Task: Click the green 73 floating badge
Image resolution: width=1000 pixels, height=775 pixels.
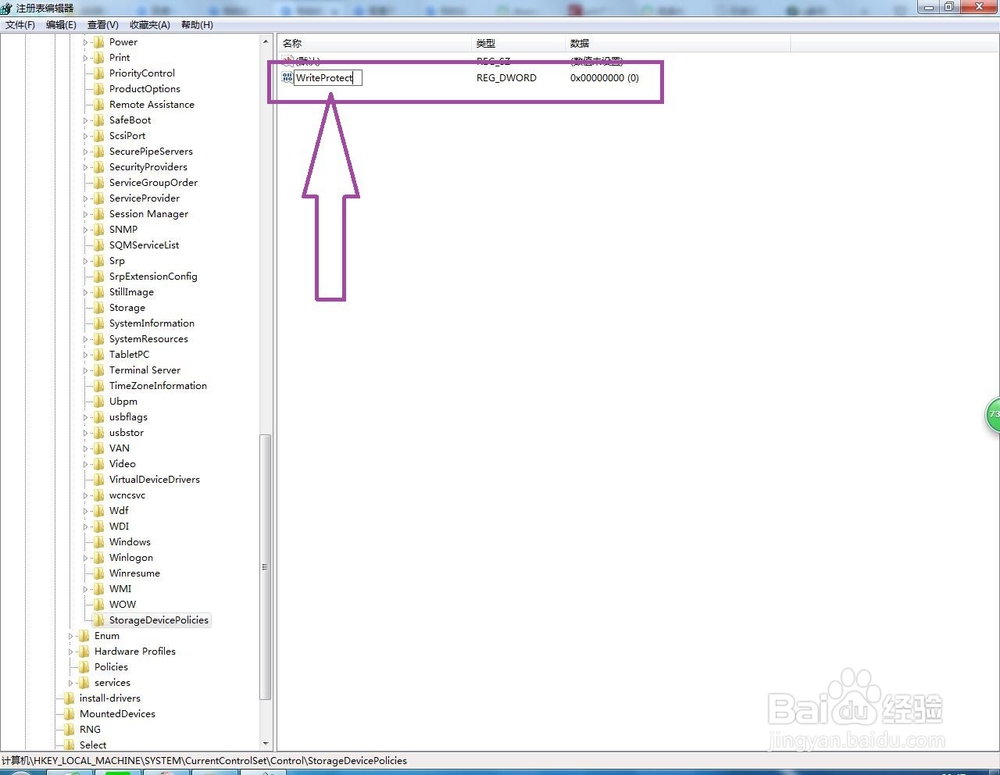Action: click(993, 415)
